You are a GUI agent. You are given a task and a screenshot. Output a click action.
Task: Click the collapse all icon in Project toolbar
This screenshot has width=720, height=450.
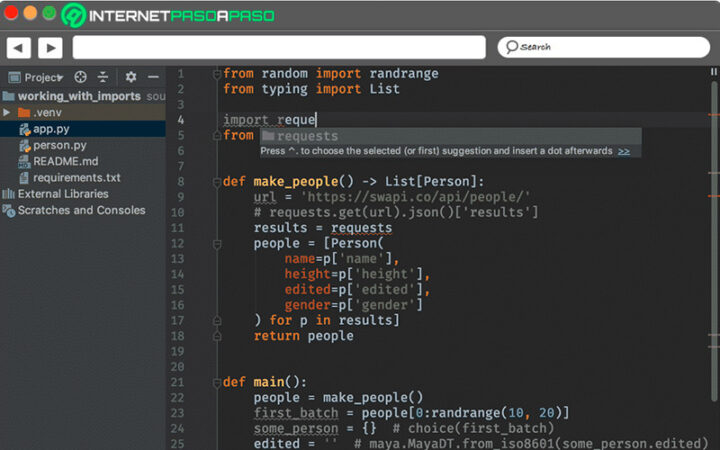pyautogui.click(x=103, y=77)
